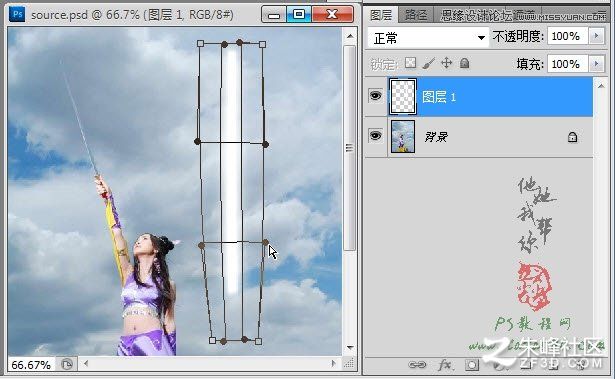The image size is (615, 379).
Task: Select the 背景 layer thumbnail
Action: pos(403,137)
